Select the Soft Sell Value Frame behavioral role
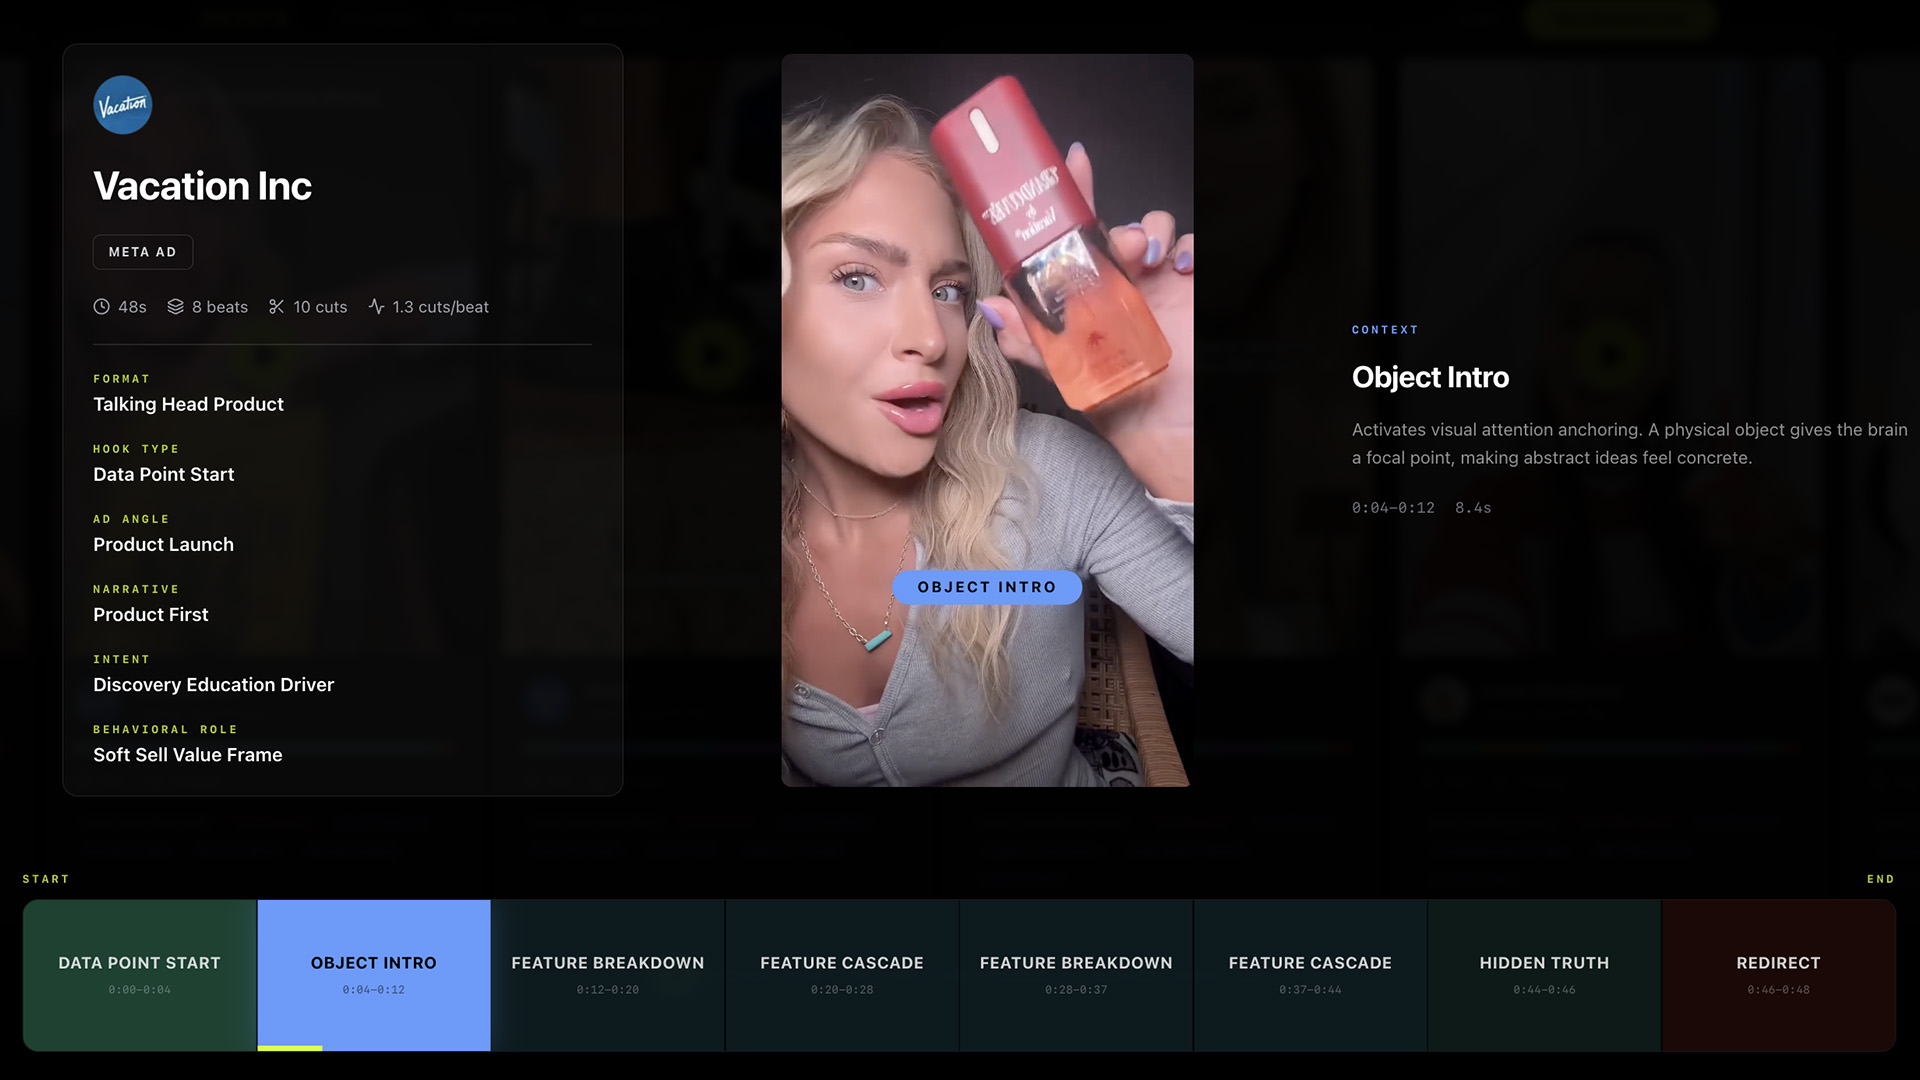 click(187, 754)
